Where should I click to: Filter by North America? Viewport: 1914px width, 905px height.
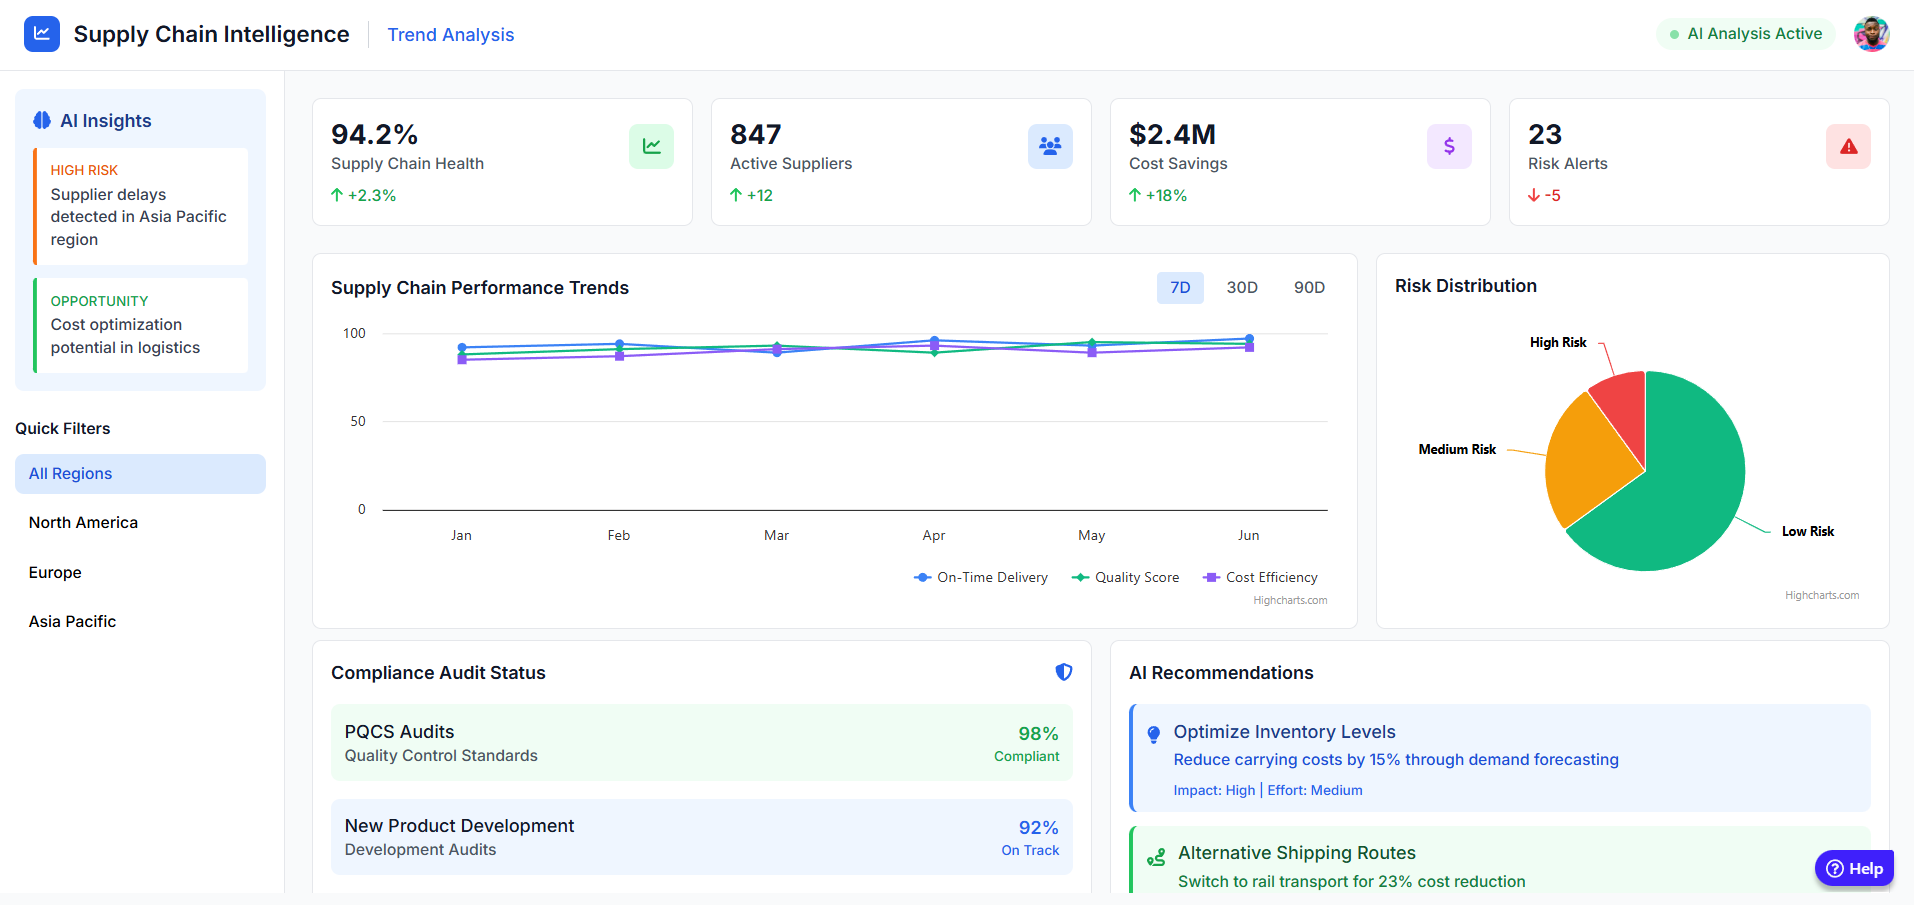(140, 523)
